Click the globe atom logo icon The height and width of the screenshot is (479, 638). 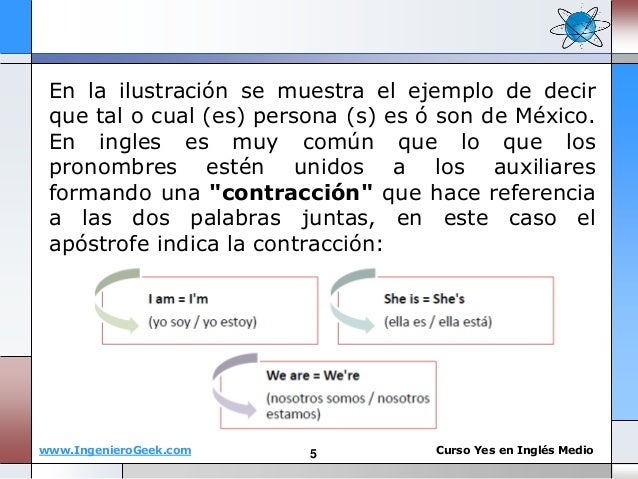[580, 26]
